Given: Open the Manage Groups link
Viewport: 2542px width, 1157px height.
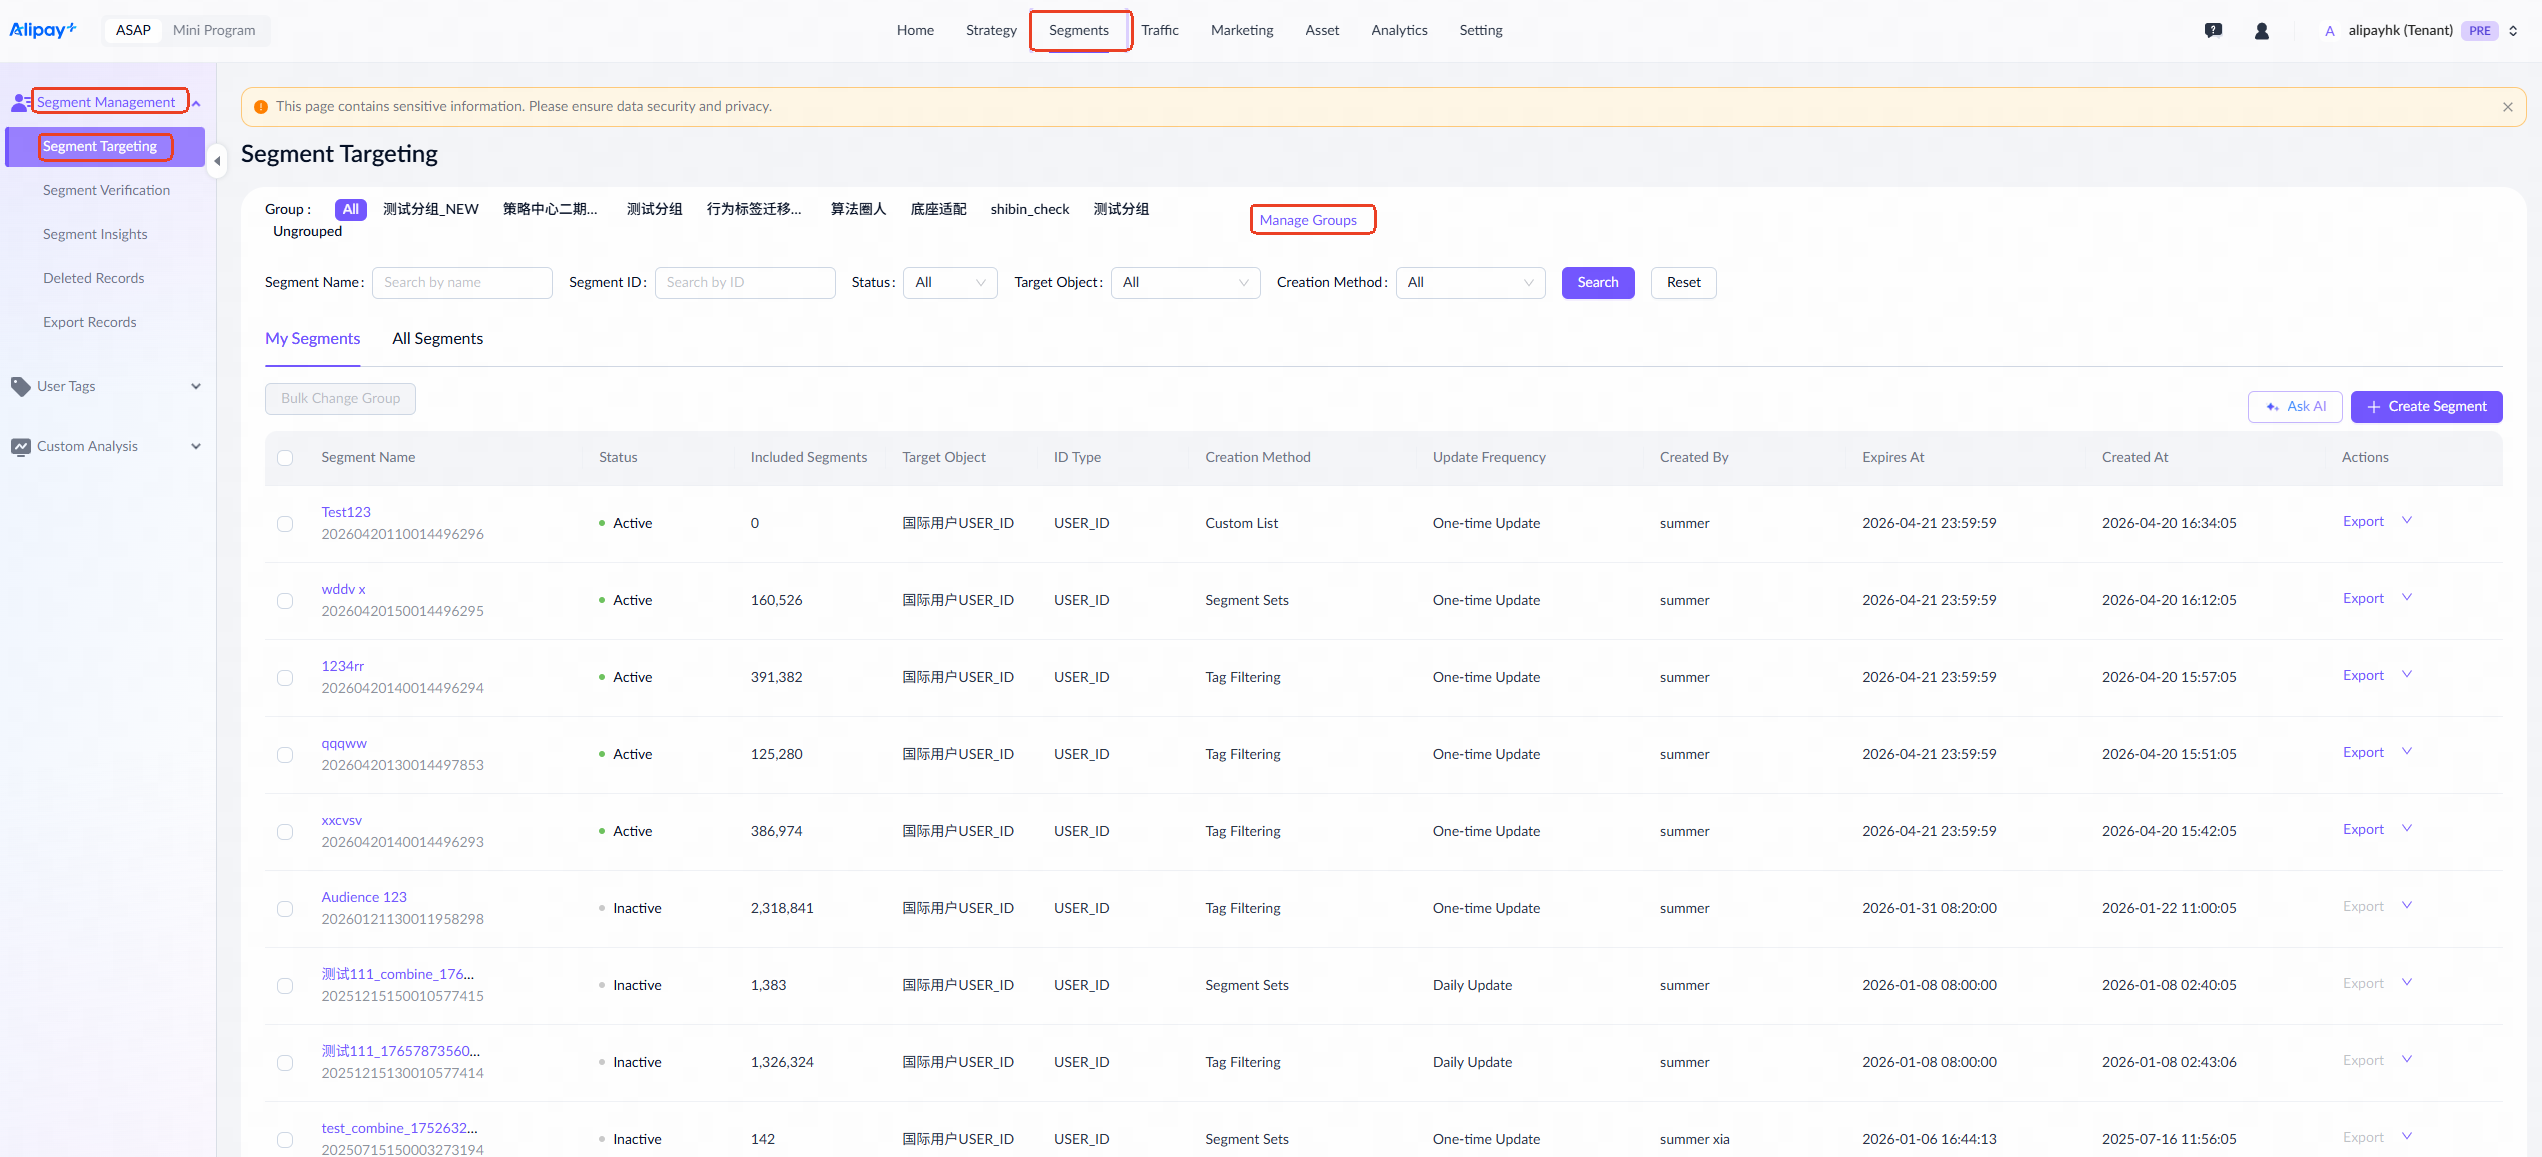Looking at the screenshot, I should click(x=1307, y=220).
